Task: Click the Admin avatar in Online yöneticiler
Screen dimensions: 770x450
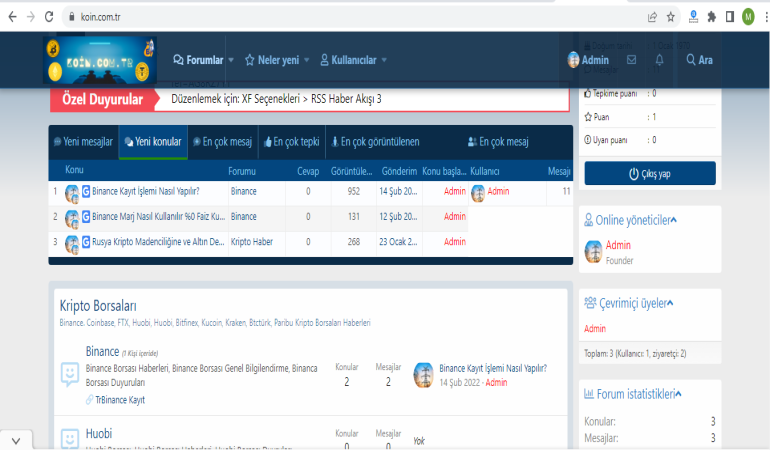Action: point(593,252)
